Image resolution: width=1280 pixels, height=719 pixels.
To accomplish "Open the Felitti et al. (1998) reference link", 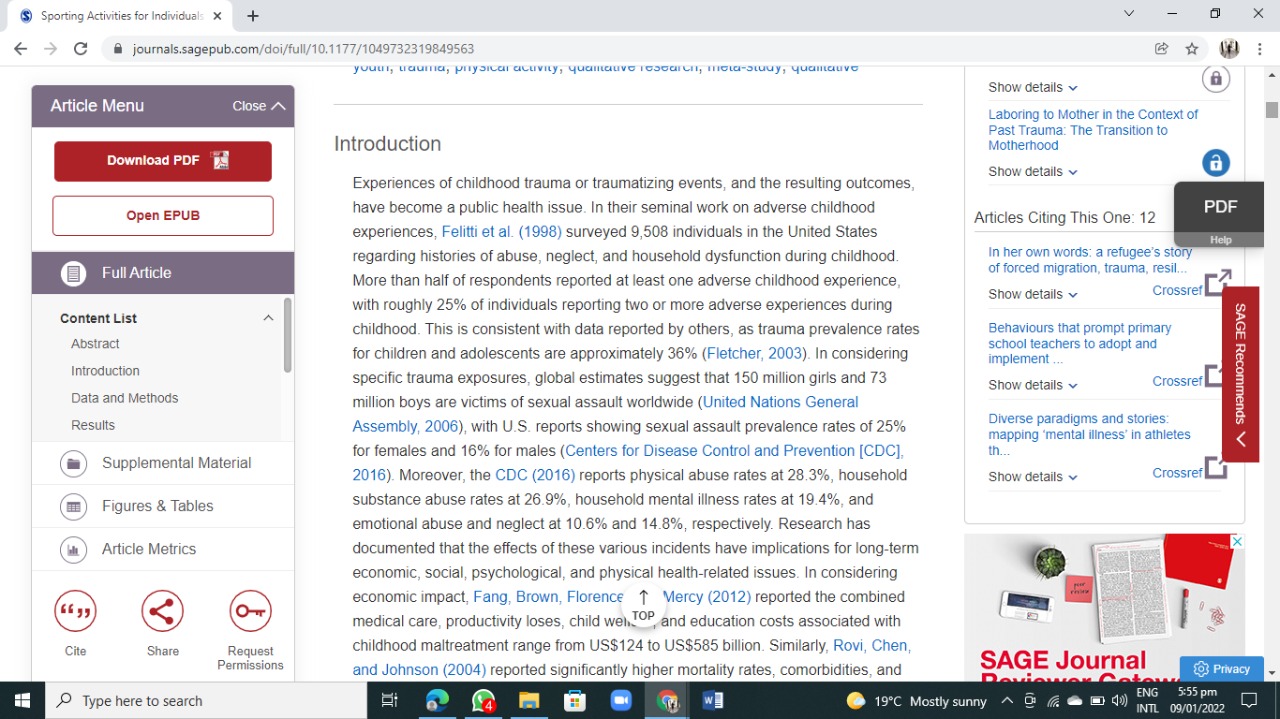I will click(x=501, y=232).
